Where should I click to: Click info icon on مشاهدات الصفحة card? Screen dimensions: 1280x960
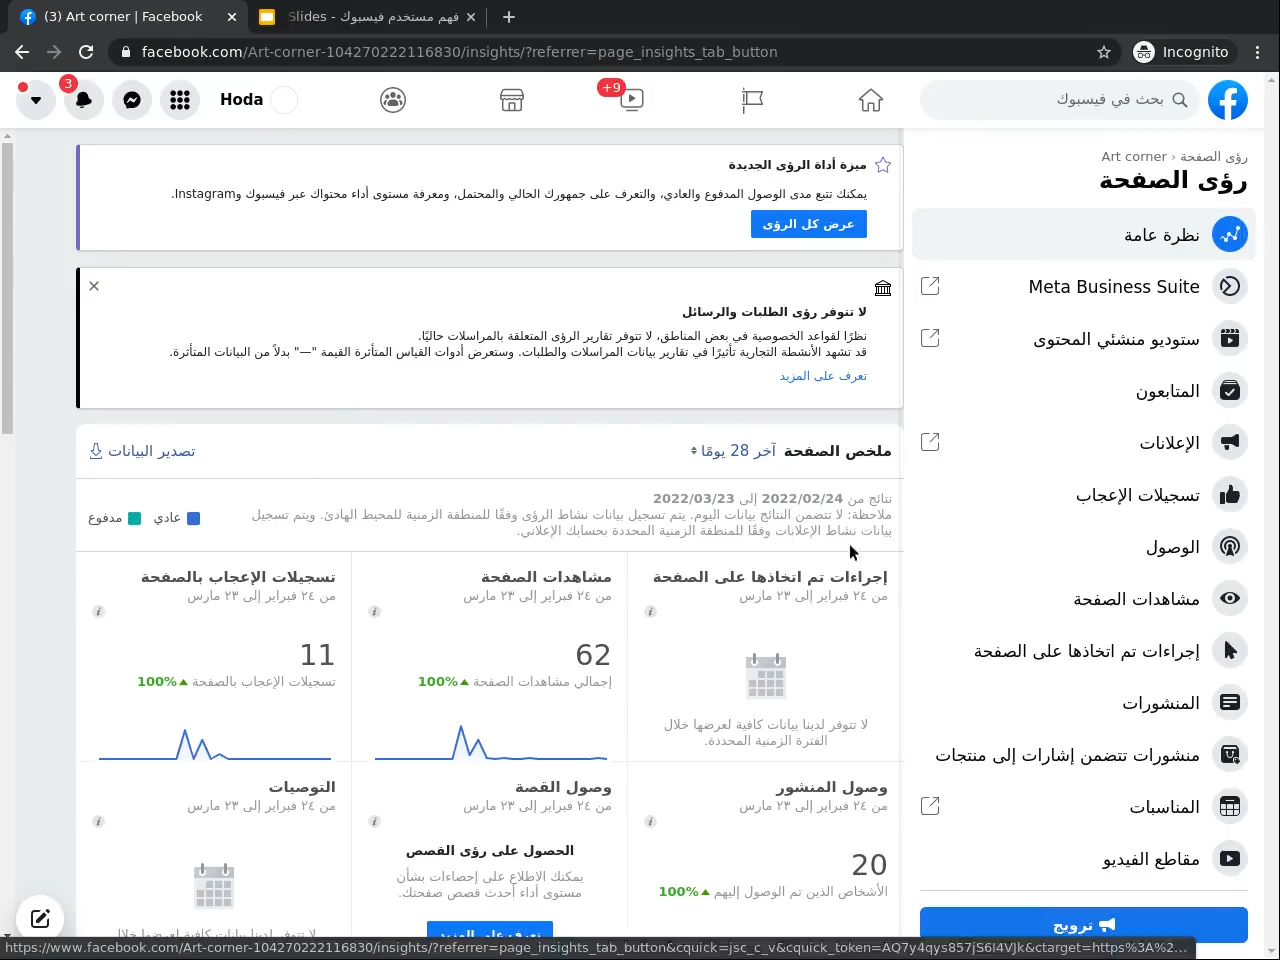[374, 612]
